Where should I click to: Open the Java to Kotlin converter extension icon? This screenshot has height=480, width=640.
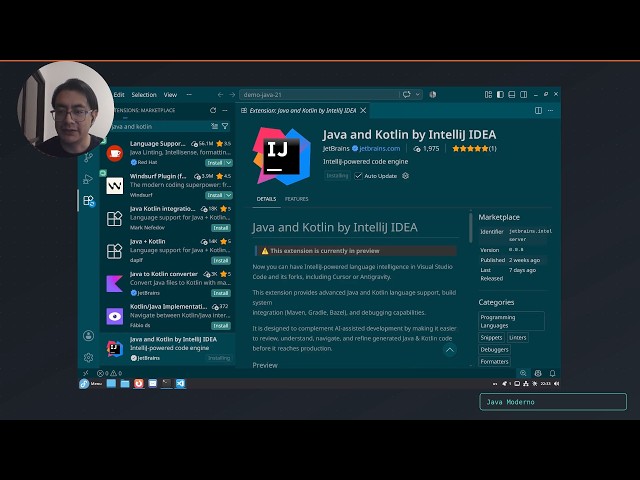pos(115,284)
